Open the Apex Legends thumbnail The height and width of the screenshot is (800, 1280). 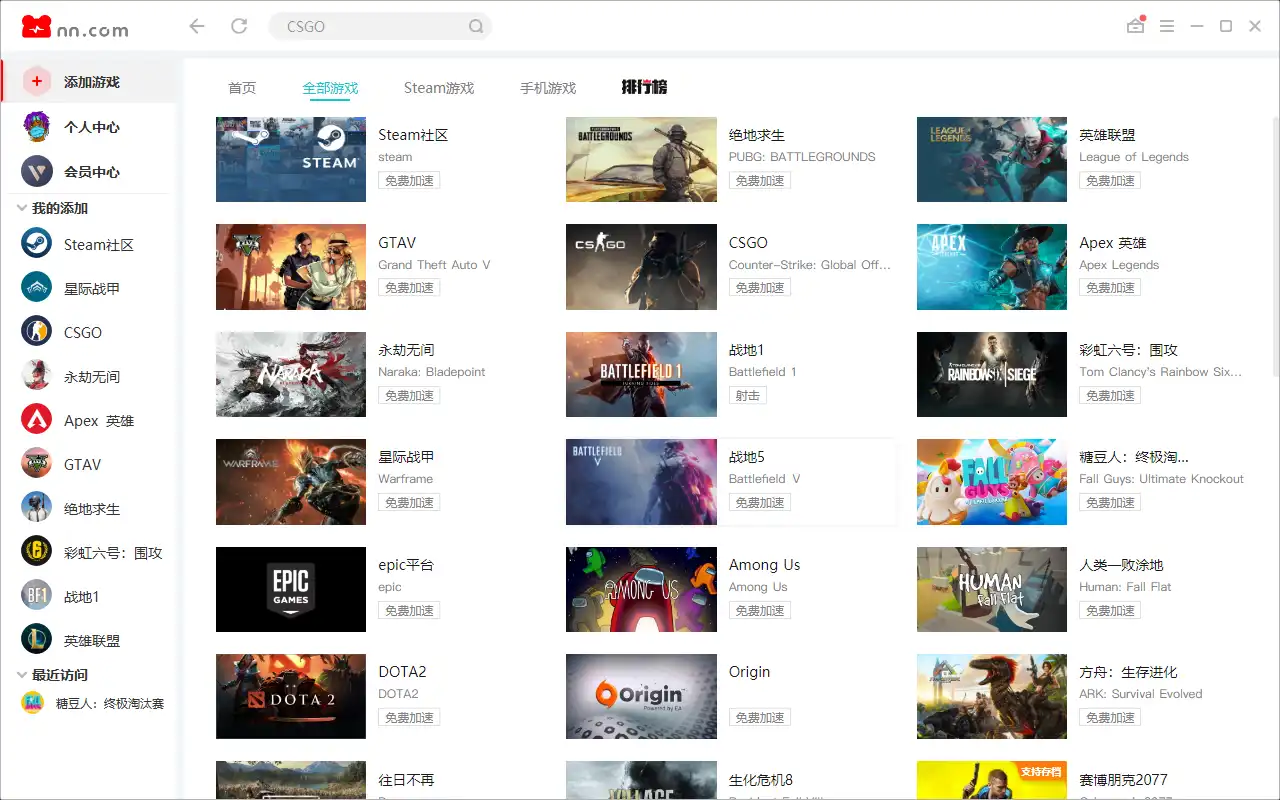[x=992, y=267]
